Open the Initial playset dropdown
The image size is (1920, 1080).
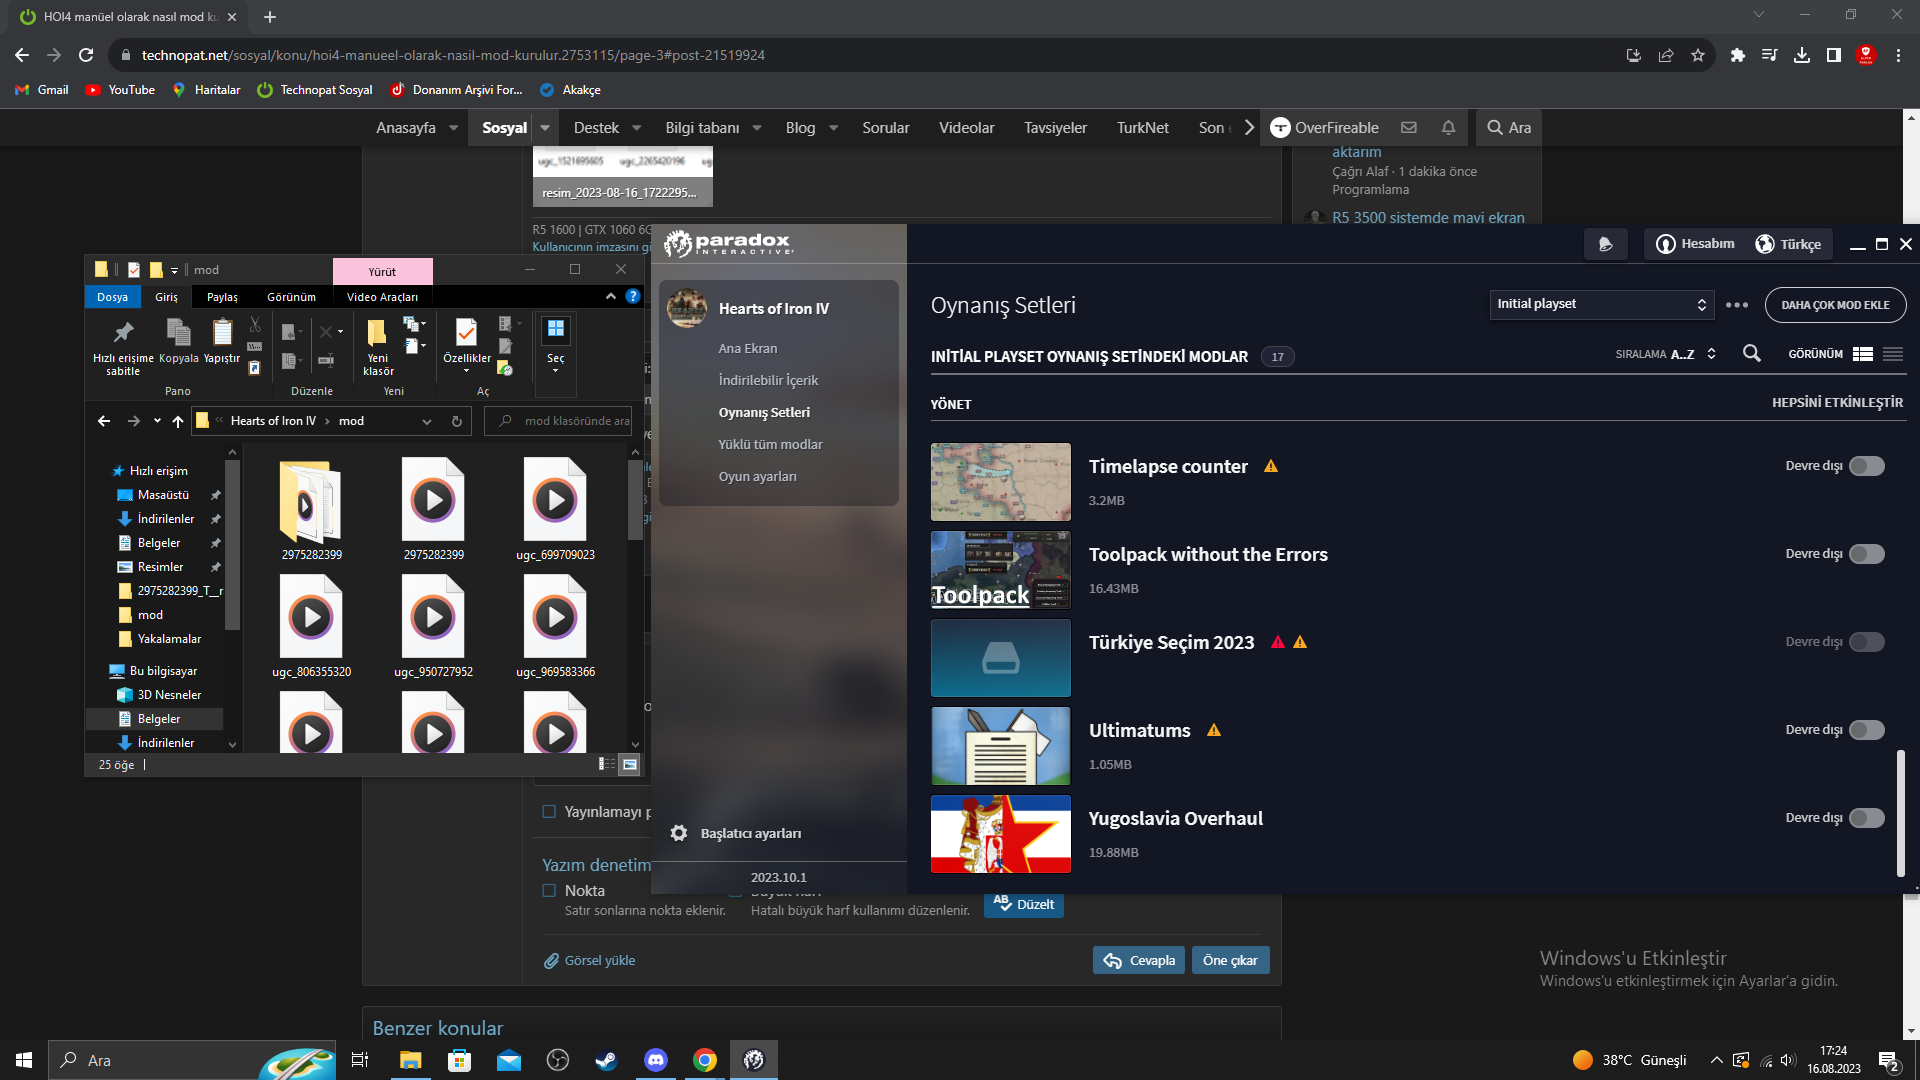[x=1601, y=304]
